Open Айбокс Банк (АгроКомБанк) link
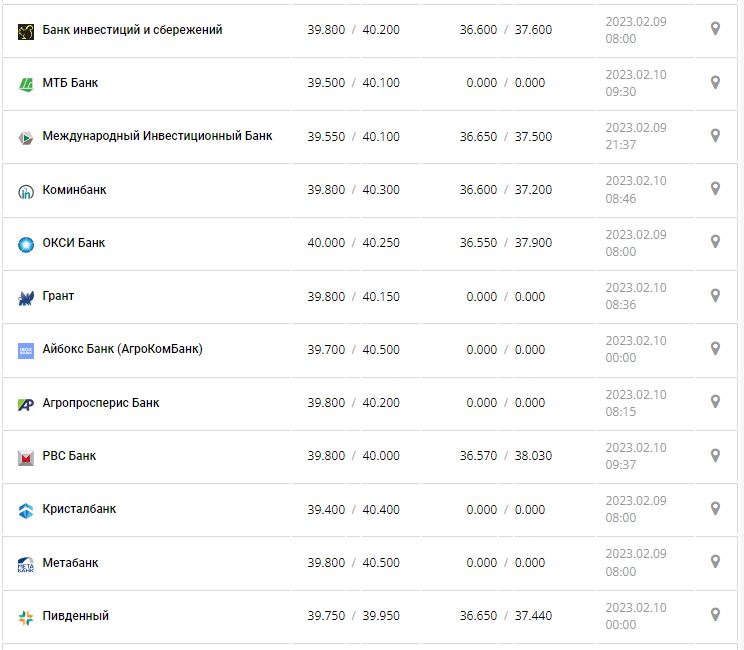 122,349
